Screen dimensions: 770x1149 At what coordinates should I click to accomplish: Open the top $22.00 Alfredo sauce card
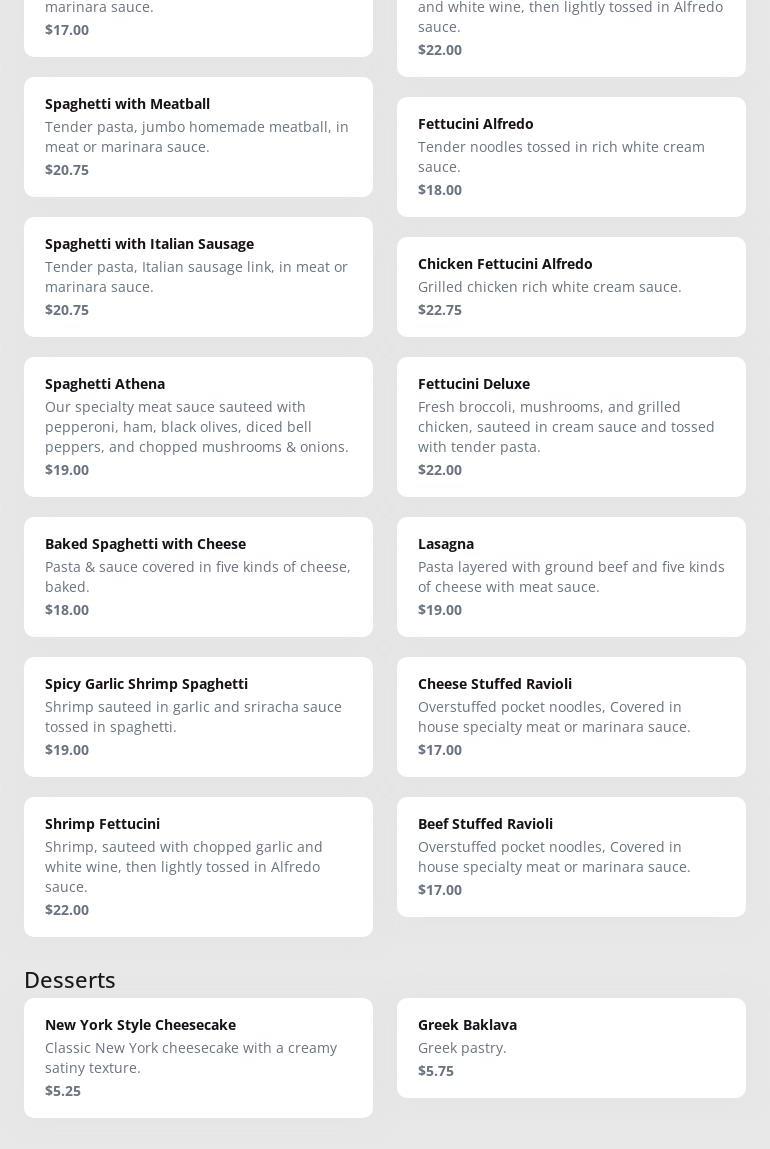pos(571,38)
